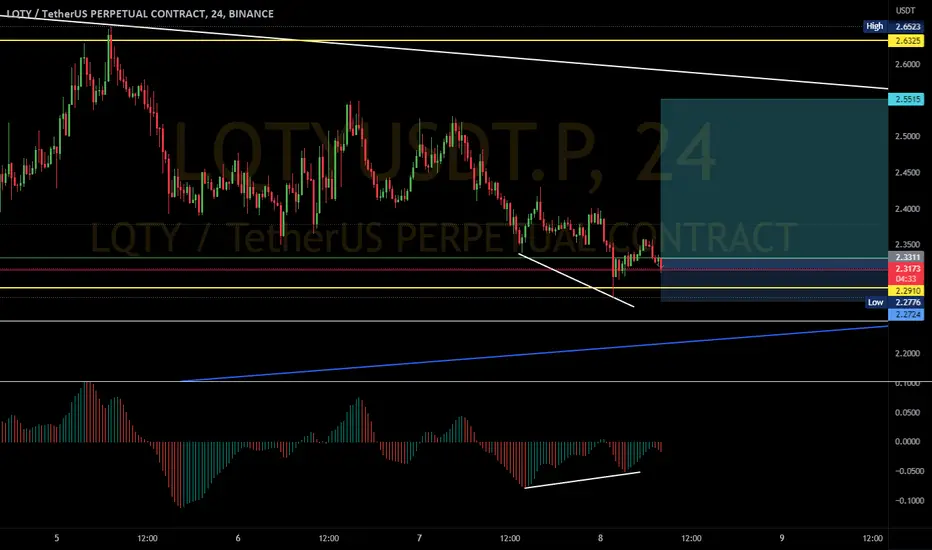932x550 pixels.
Task: Select the short white line under price lows
Action: pos(577,280)
